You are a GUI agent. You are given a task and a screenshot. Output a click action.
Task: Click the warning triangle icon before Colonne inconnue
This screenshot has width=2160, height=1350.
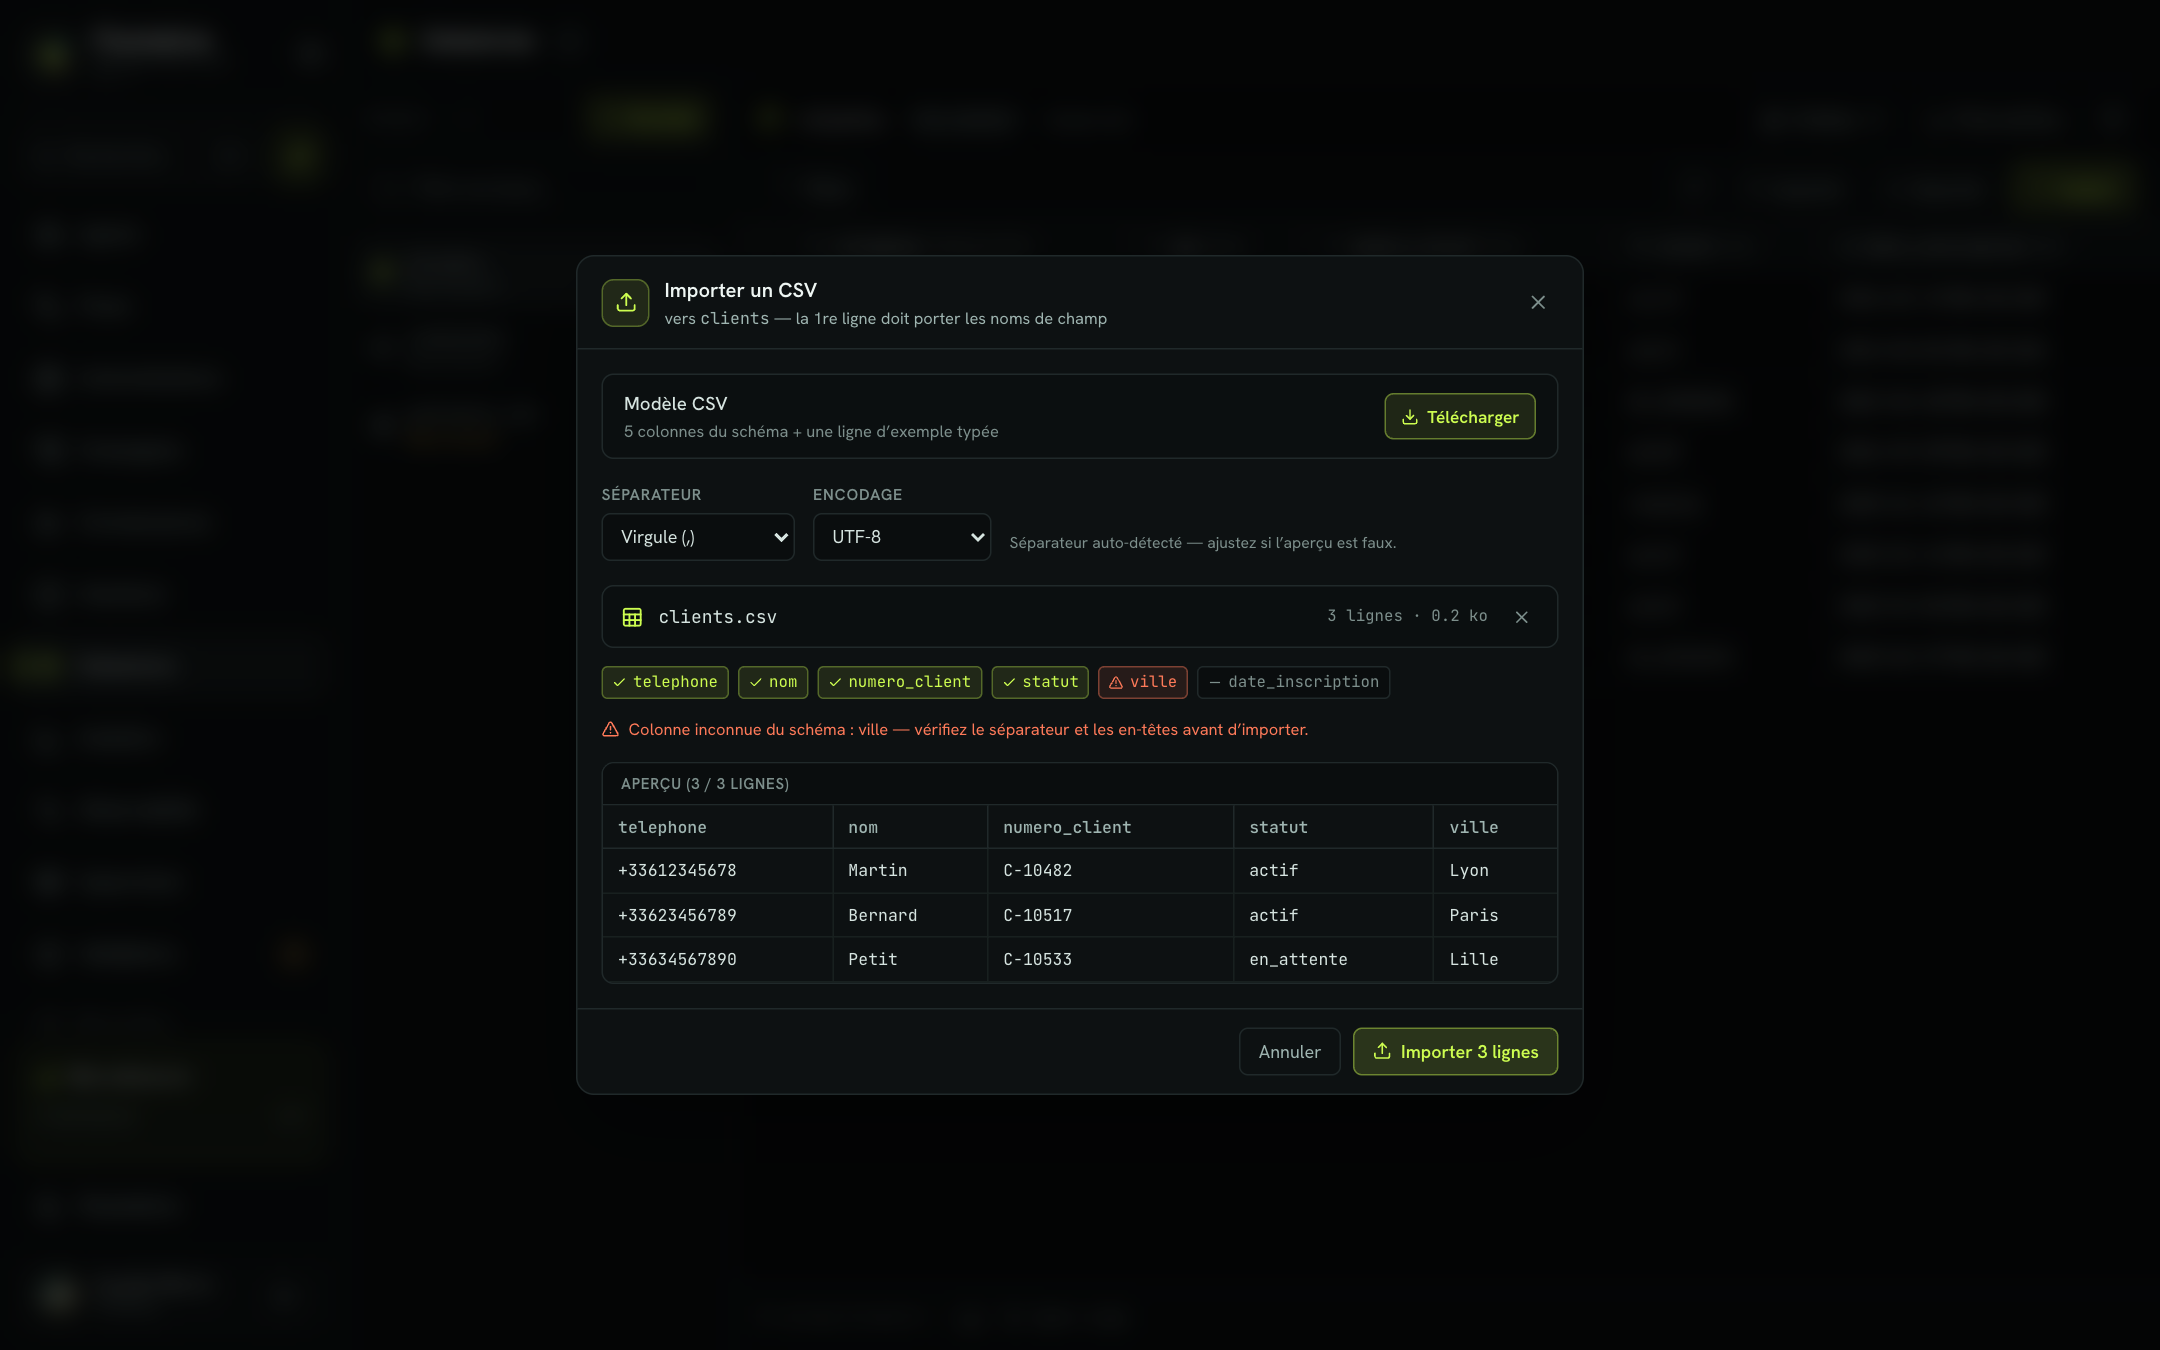point(610,730)
